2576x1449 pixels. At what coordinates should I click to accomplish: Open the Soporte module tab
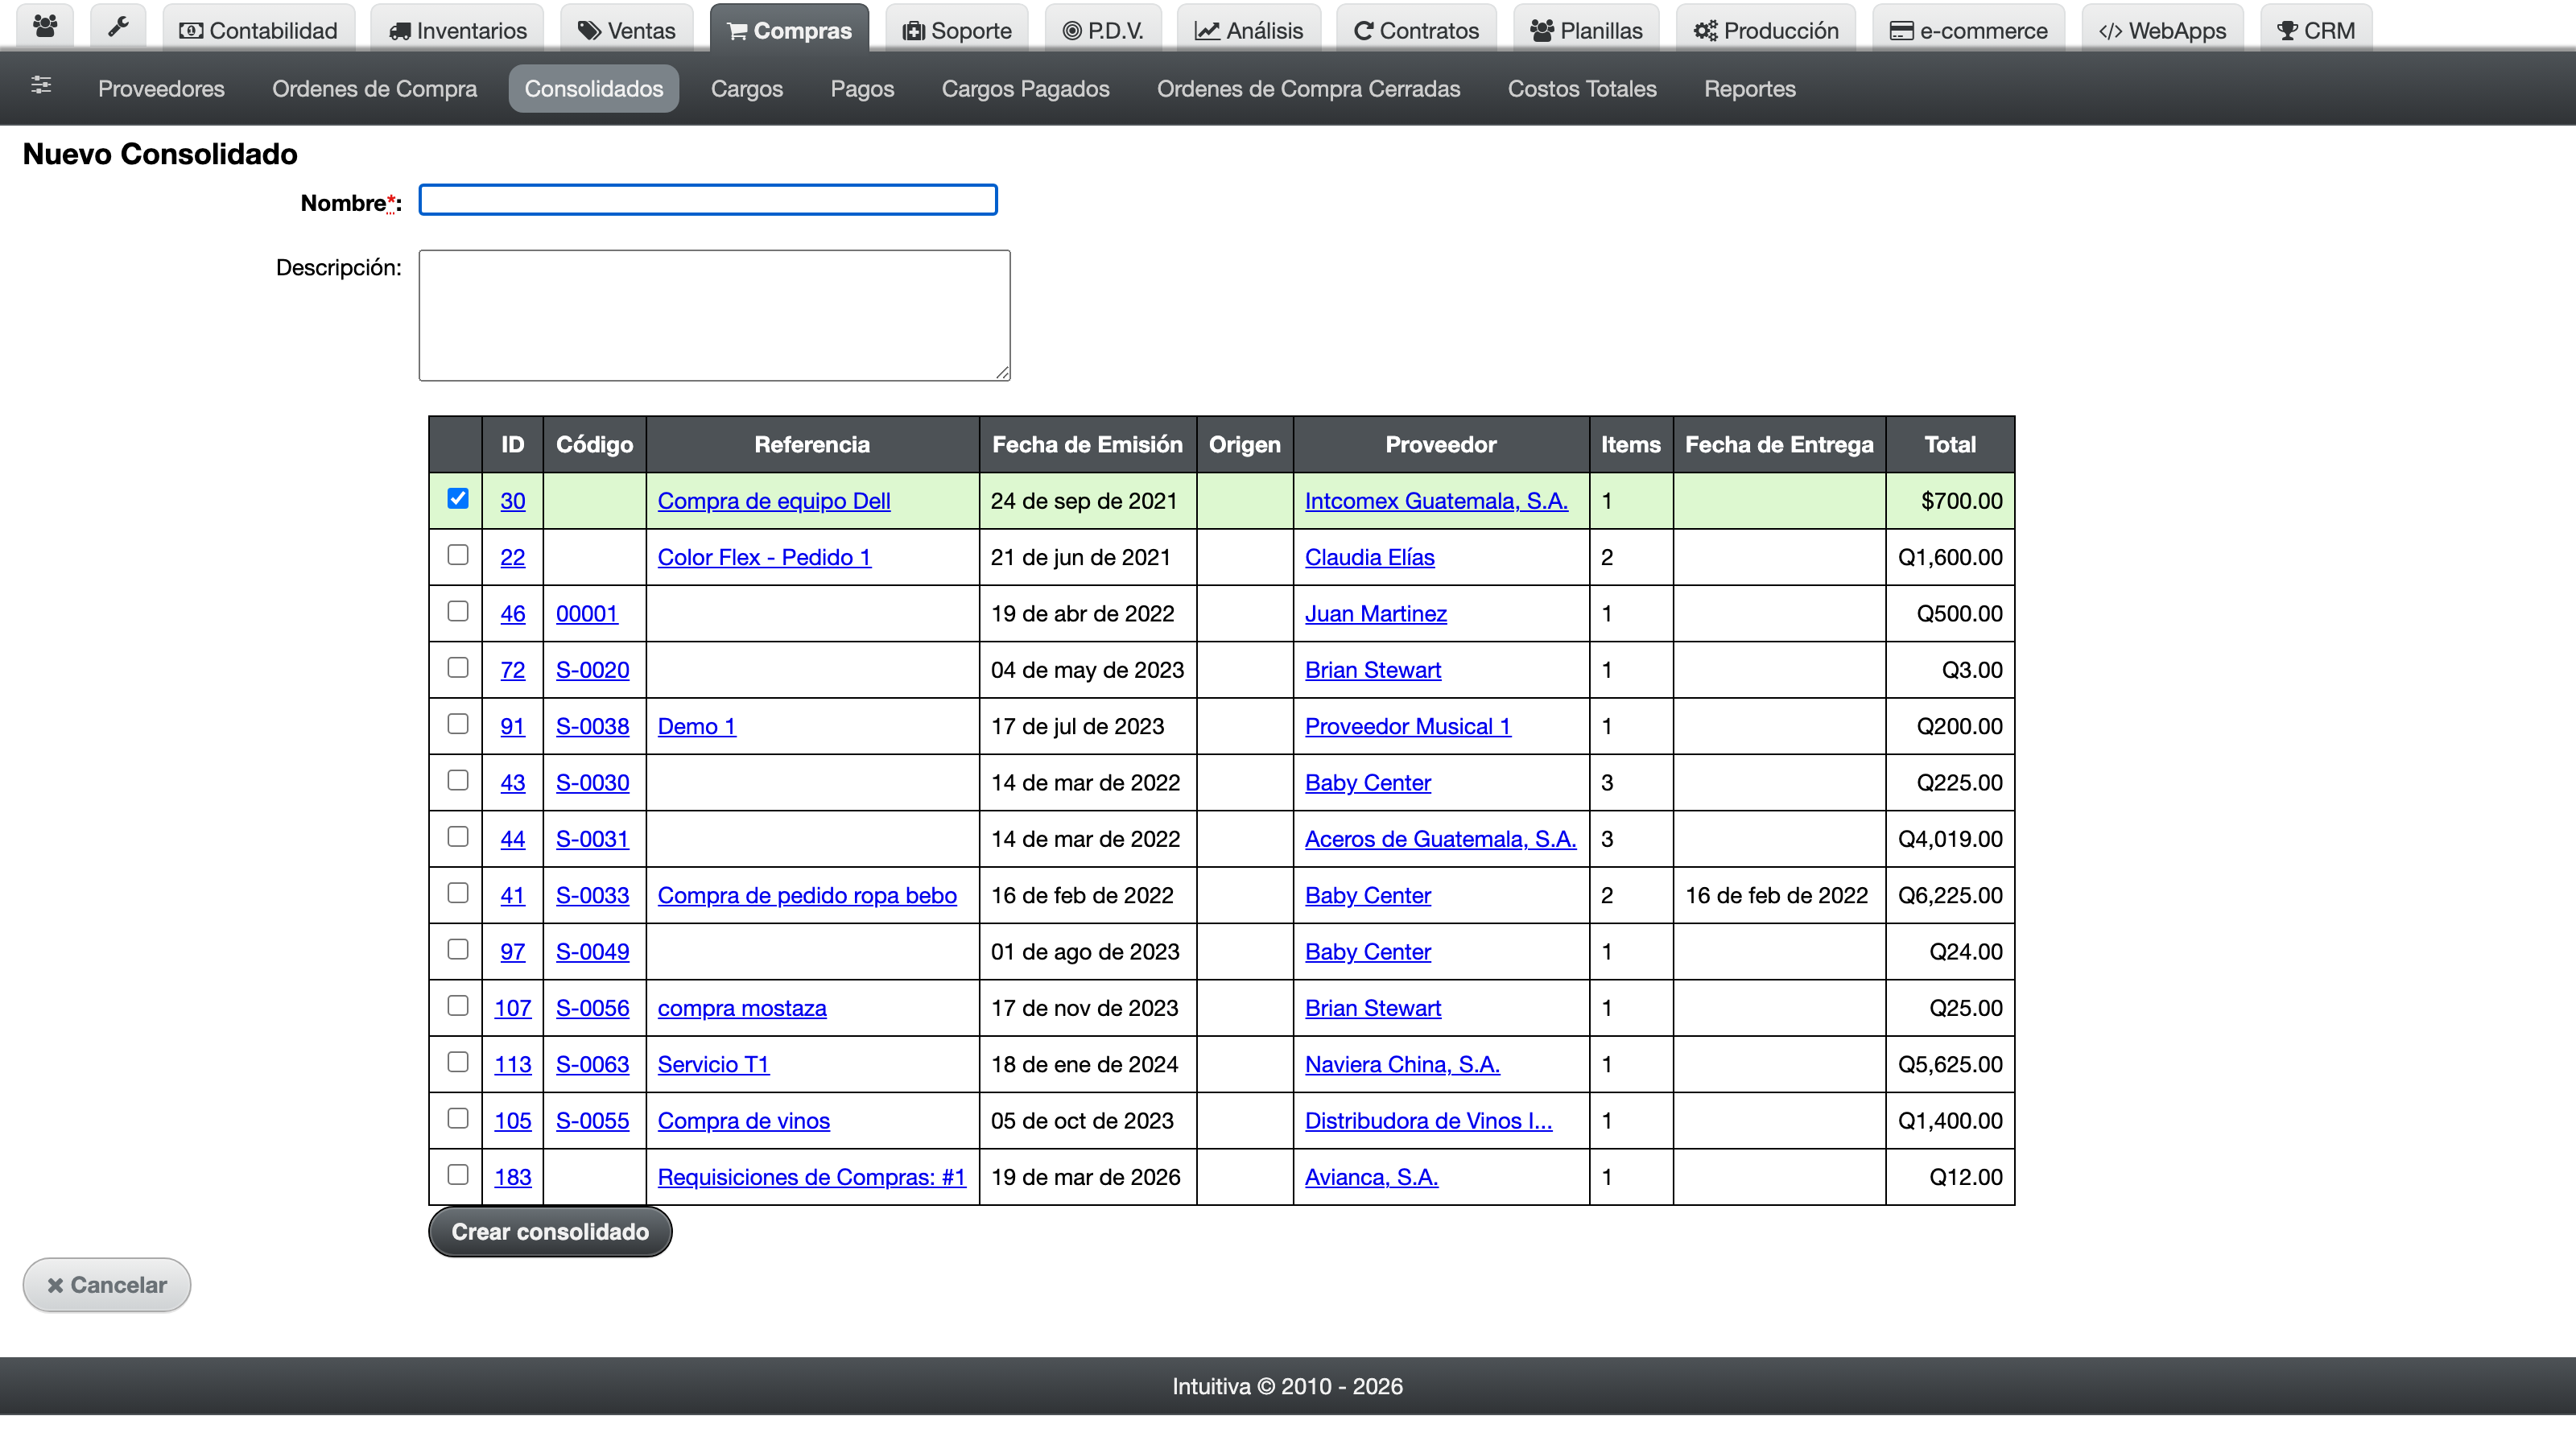(957, 30)
